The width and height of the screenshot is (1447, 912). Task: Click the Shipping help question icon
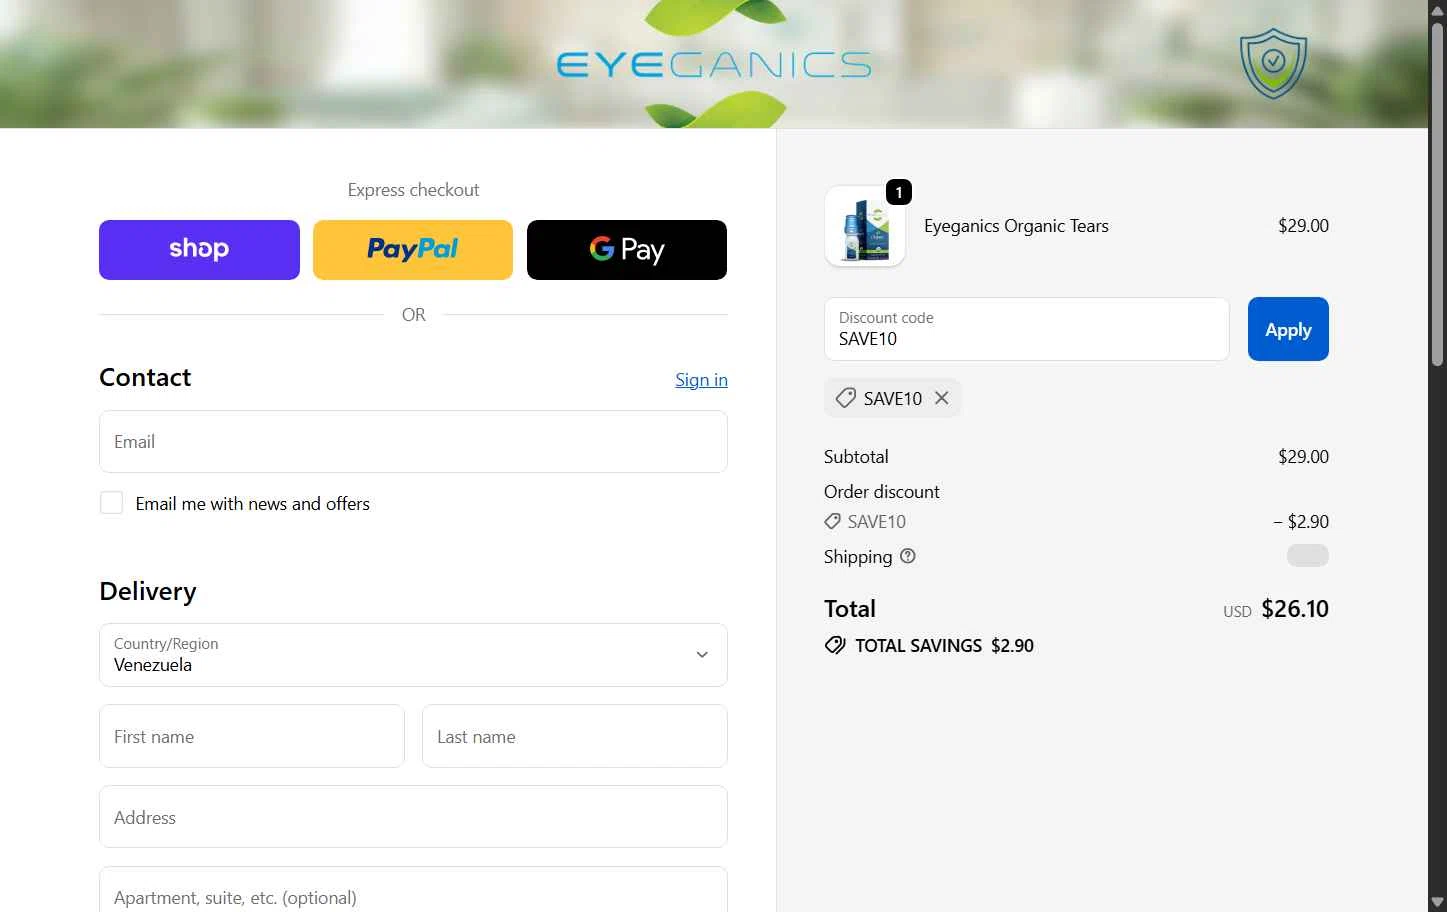click(x=908, y=556)
